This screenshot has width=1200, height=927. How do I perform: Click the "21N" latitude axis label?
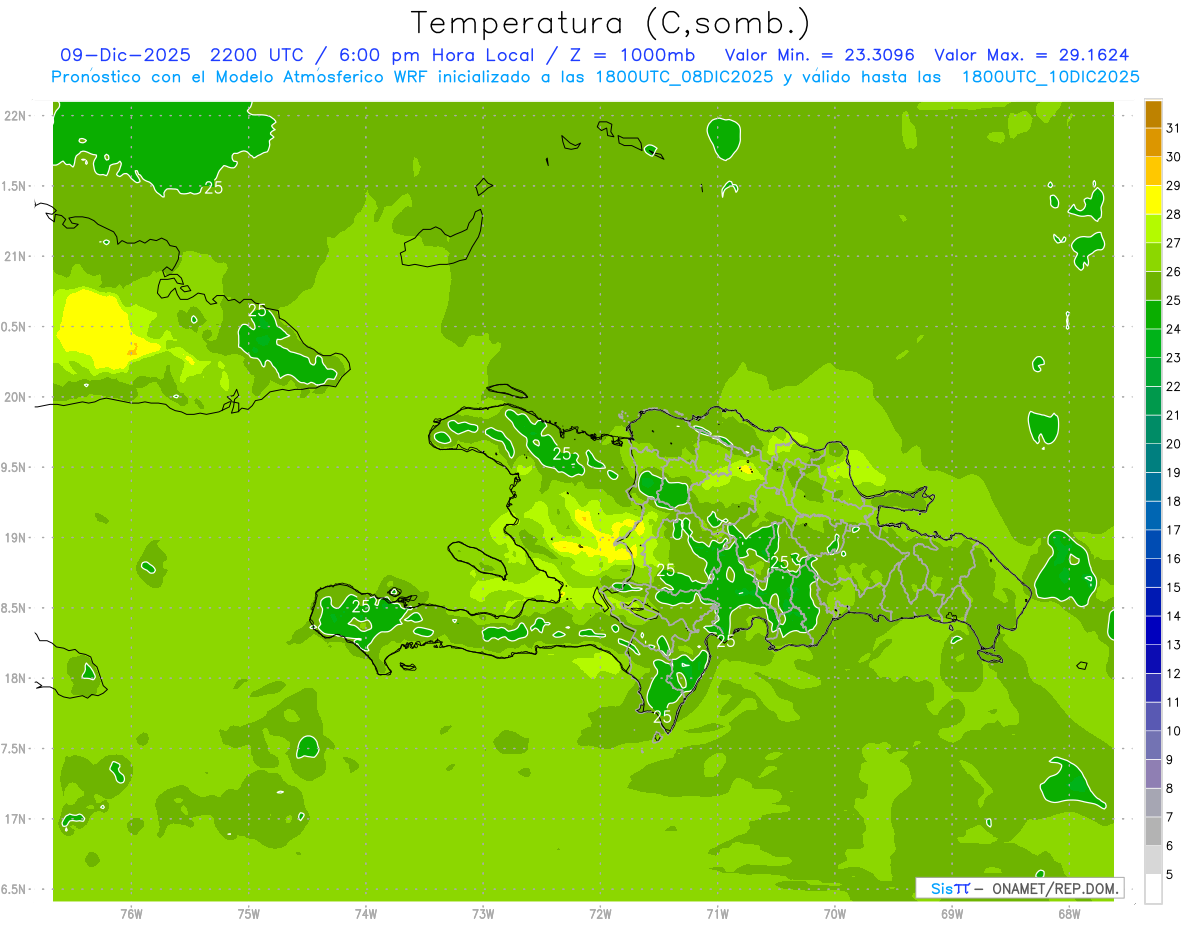click(x=14, y=256)
